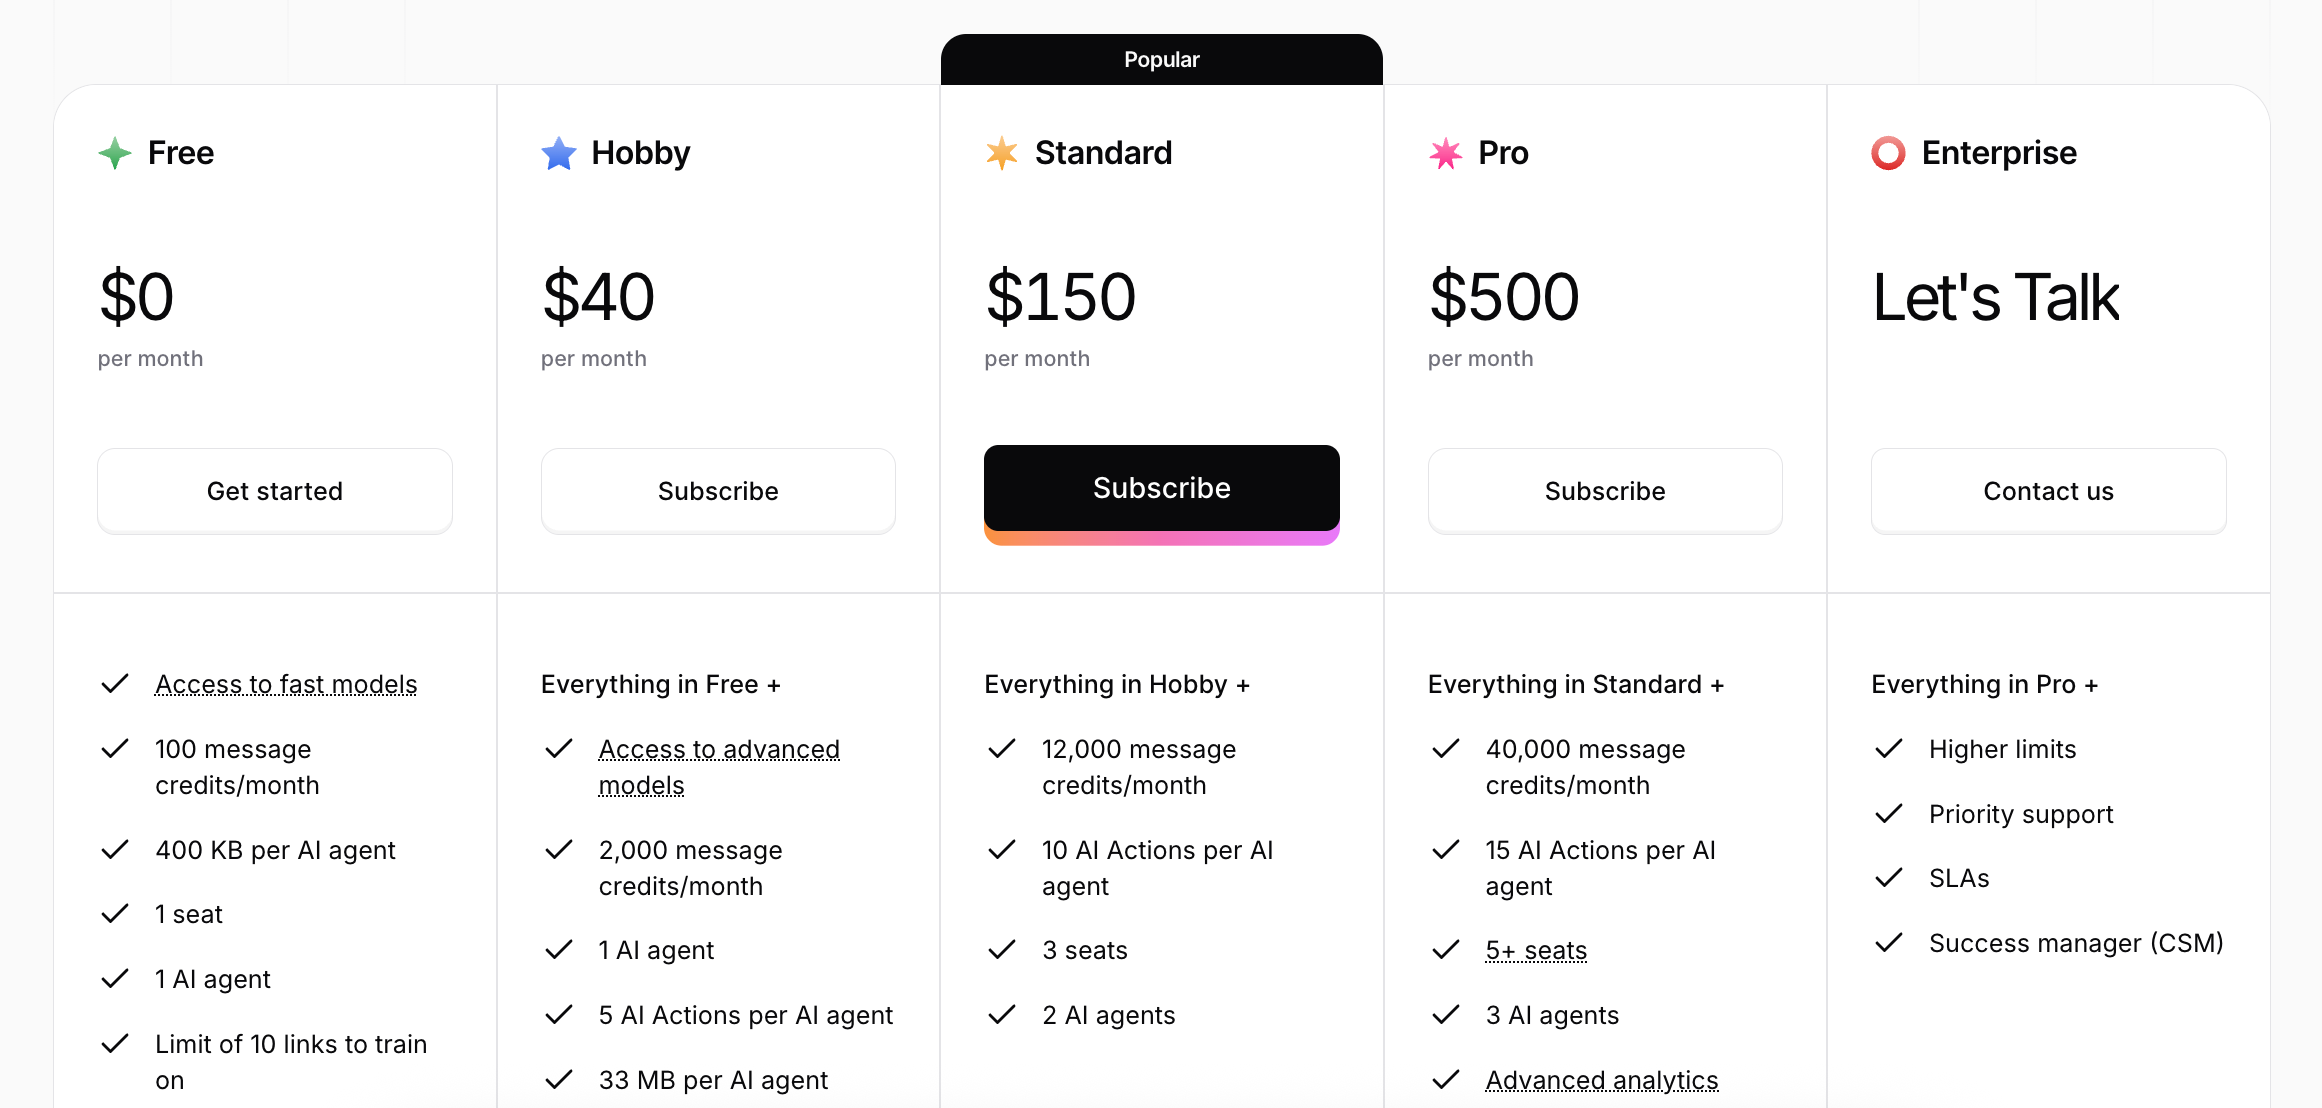This screenshot has width=2322, height=1108.
Task: Click the blue star Hobby plan icon
Action: (x=559, y=153)
